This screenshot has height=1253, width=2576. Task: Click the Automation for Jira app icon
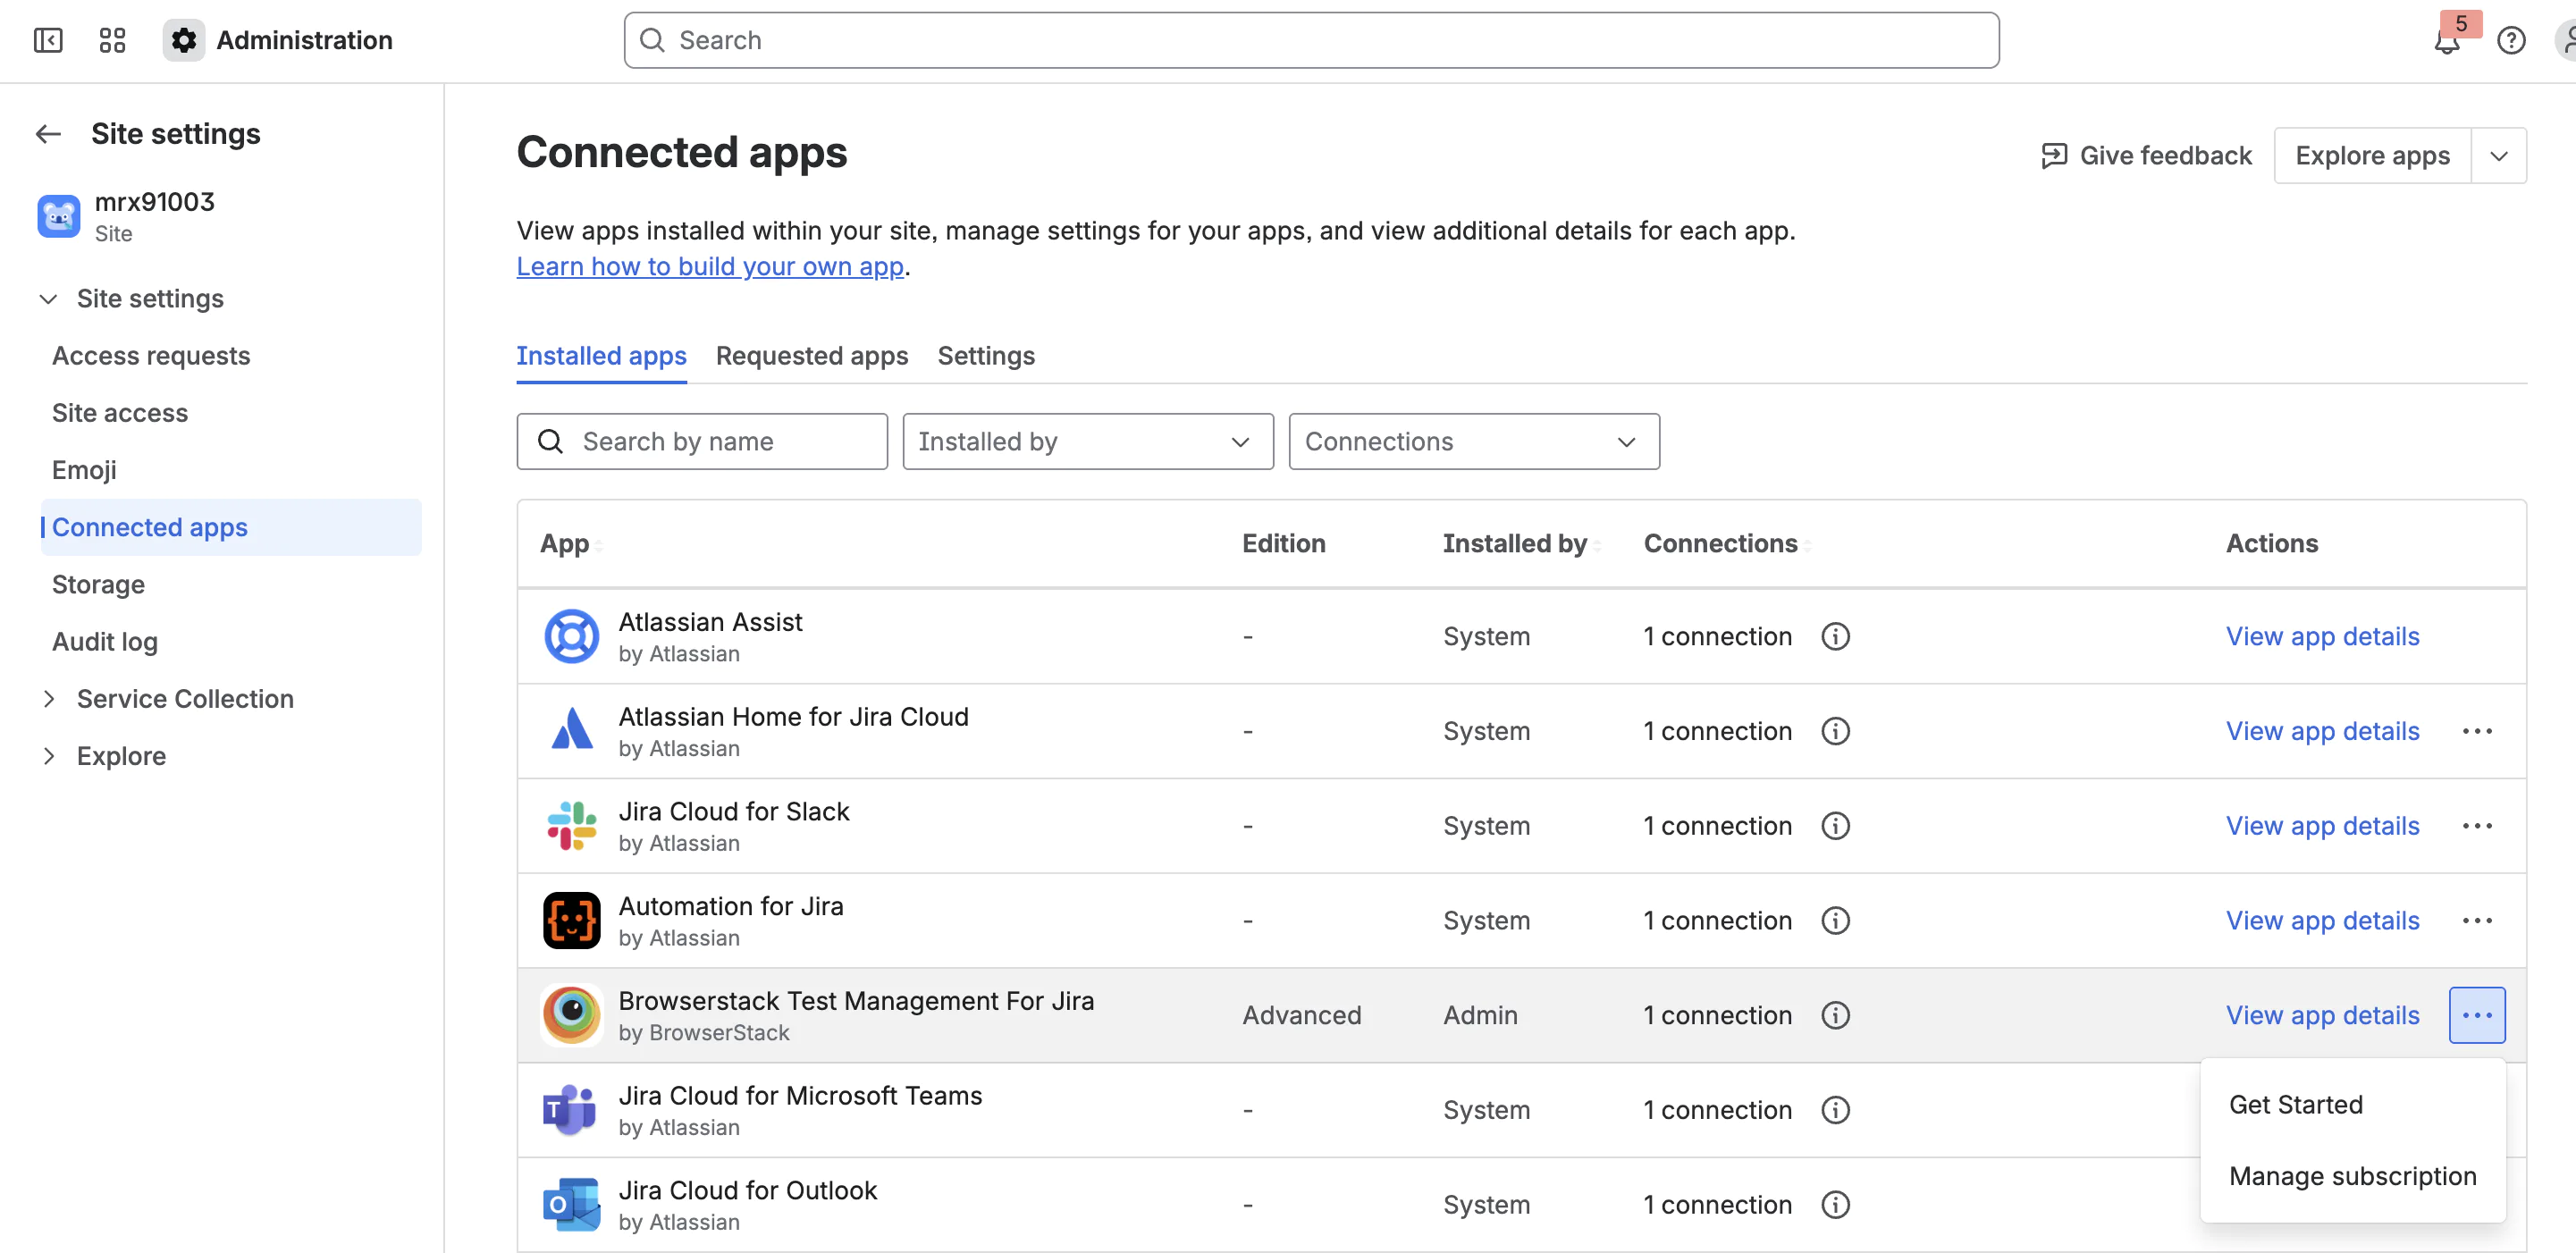[571, 920]
